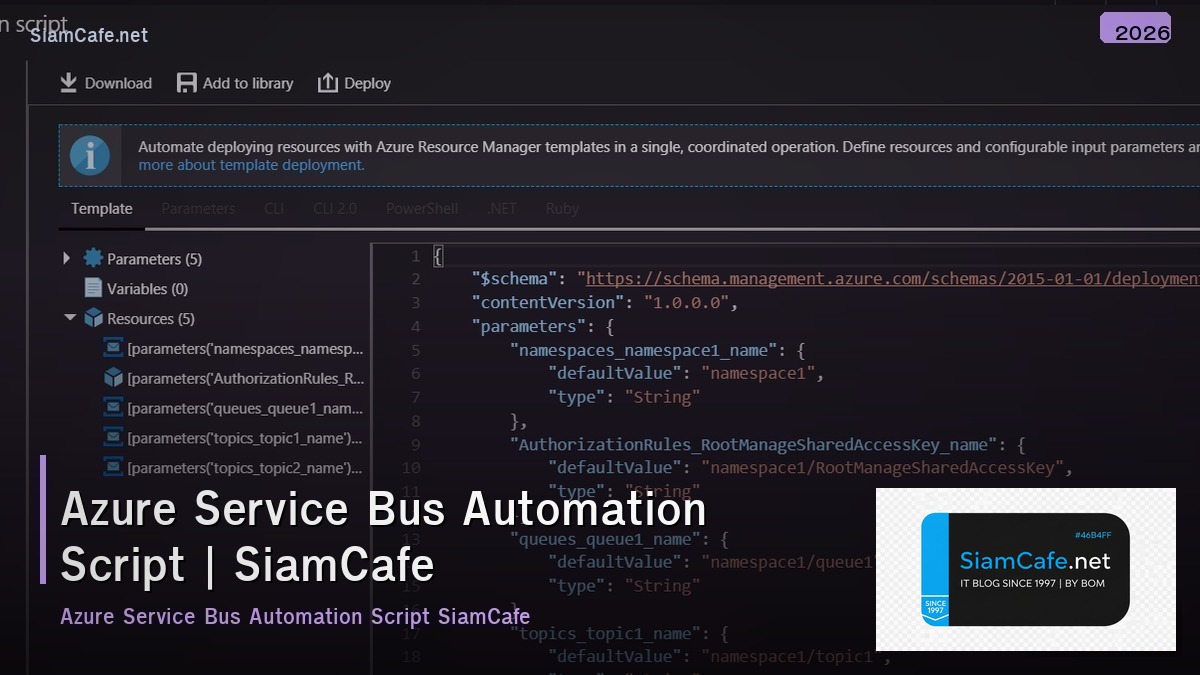Viewport: 1200px width, 675px height.
Task: Click the queue icon beside queues_queue1 resource
Action: tap(112, 408)
